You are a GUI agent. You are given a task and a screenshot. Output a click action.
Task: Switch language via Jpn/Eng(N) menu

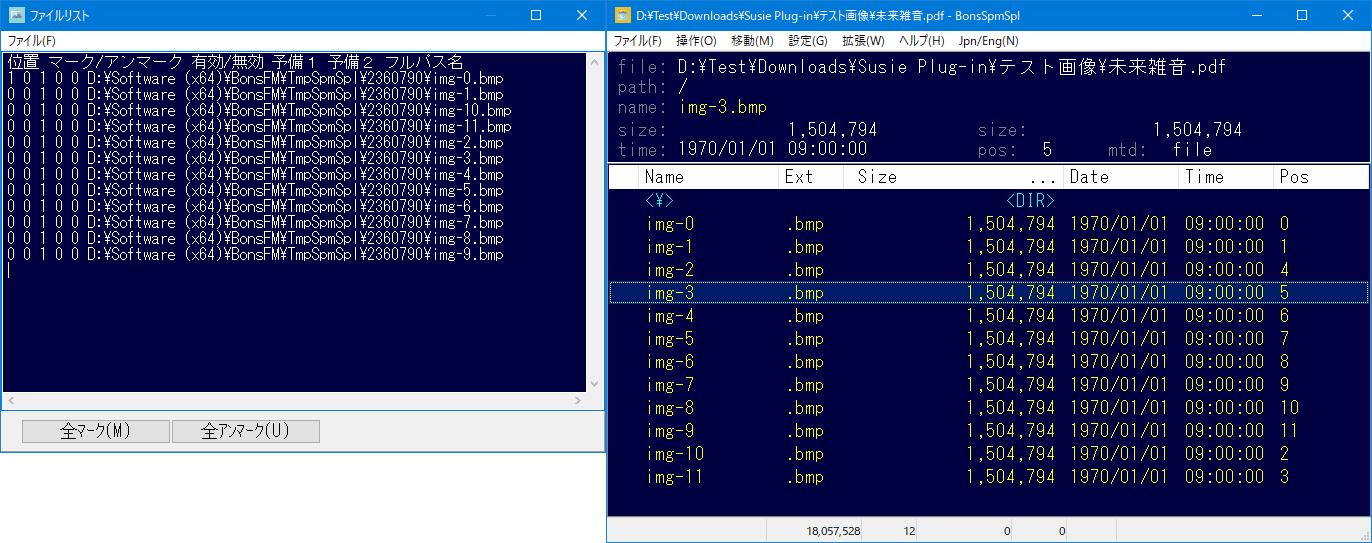pos(988,41)
